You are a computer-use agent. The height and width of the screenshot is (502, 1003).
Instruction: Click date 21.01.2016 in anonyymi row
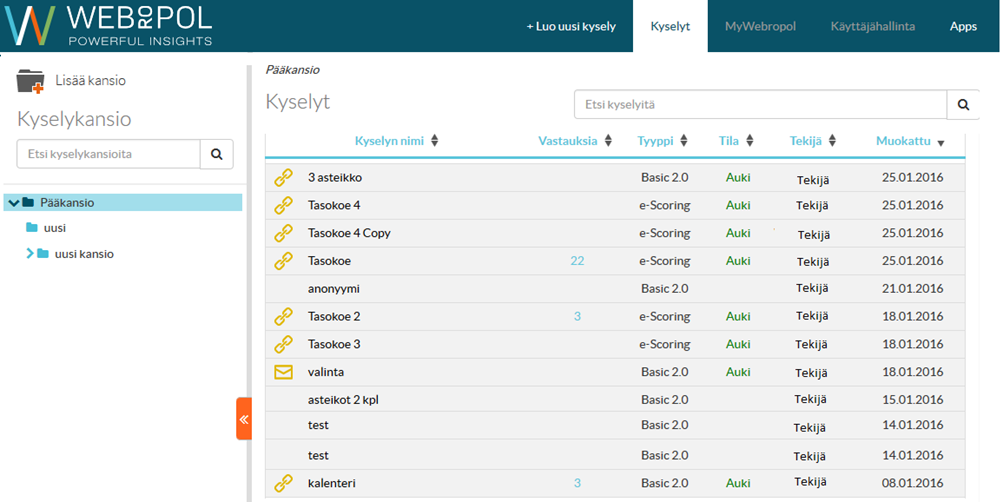[x=912, y=289]
